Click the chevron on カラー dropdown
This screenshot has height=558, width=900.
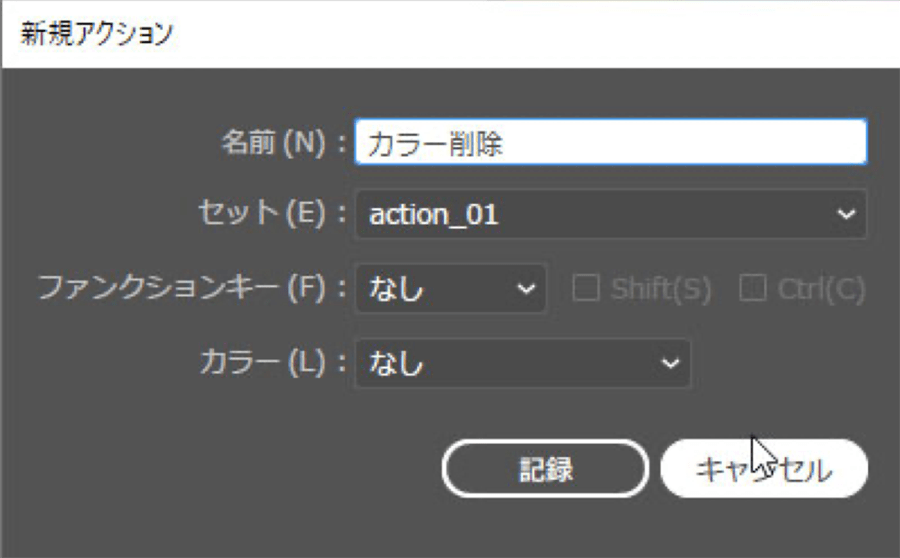(670, 363)
